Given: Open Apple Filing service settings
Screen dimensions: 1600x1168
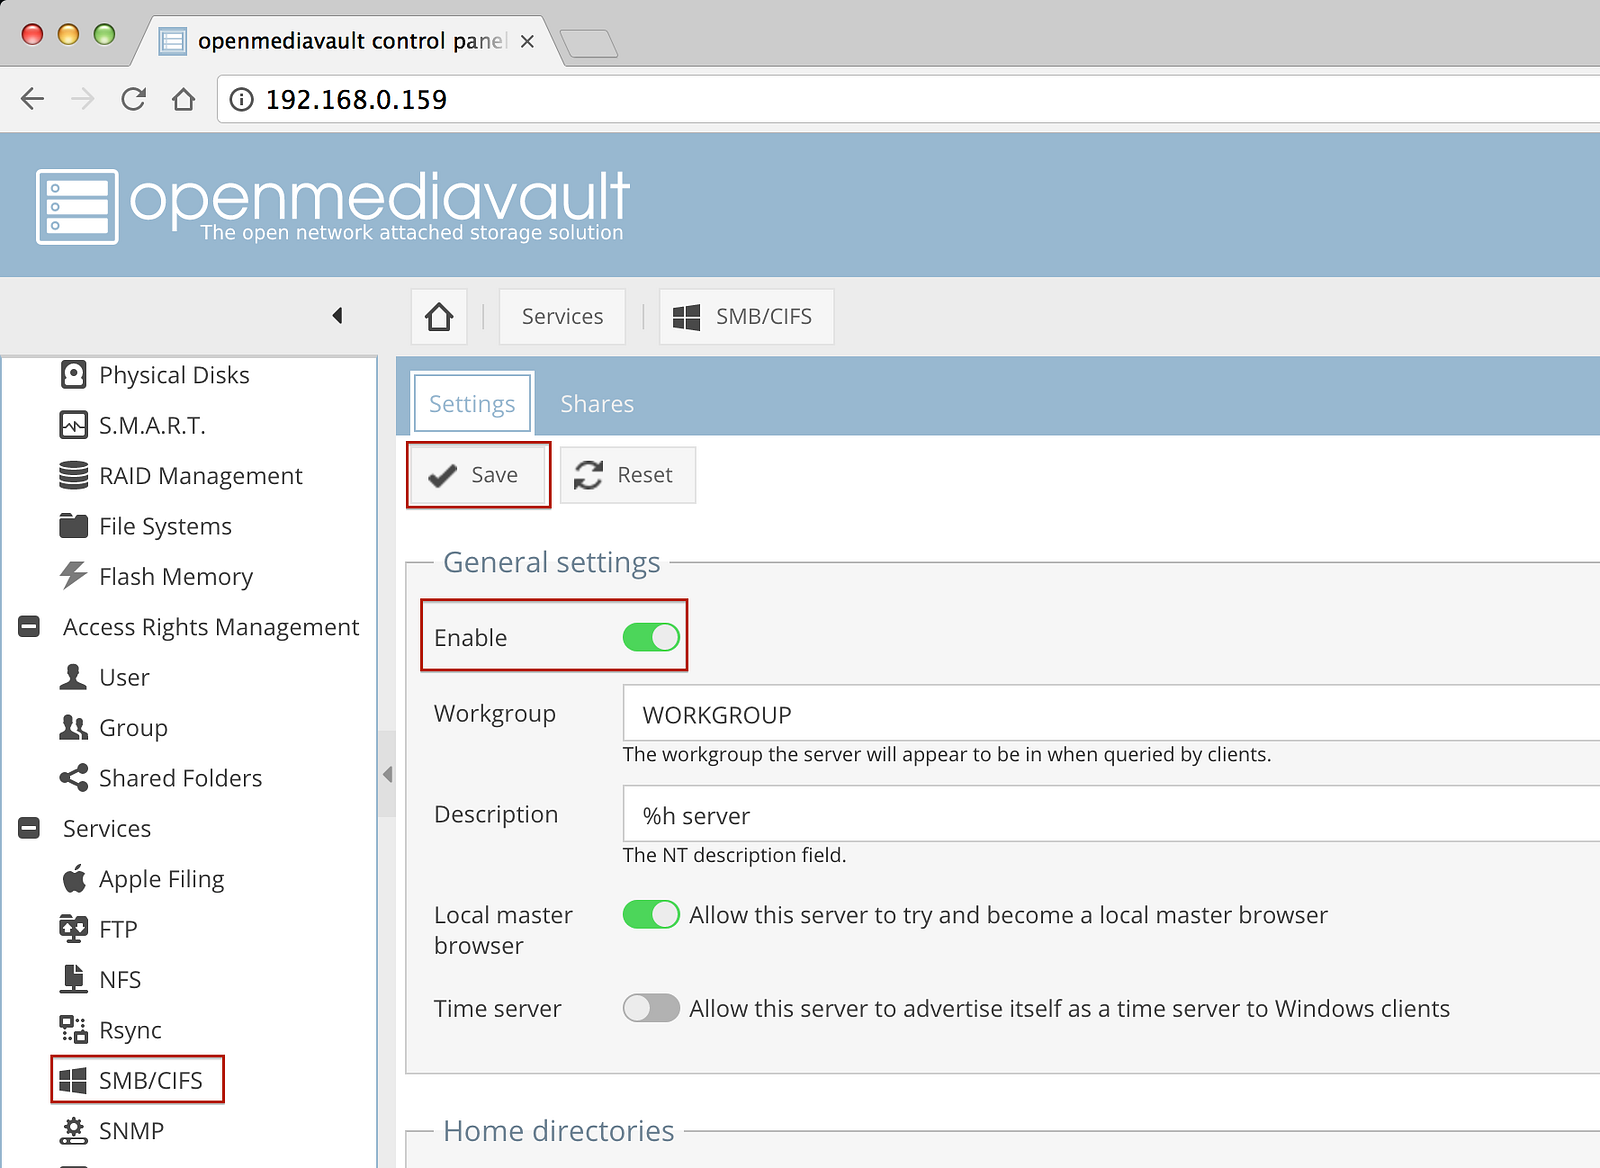Looking at the screenshot, I should [x=161, y=879].
